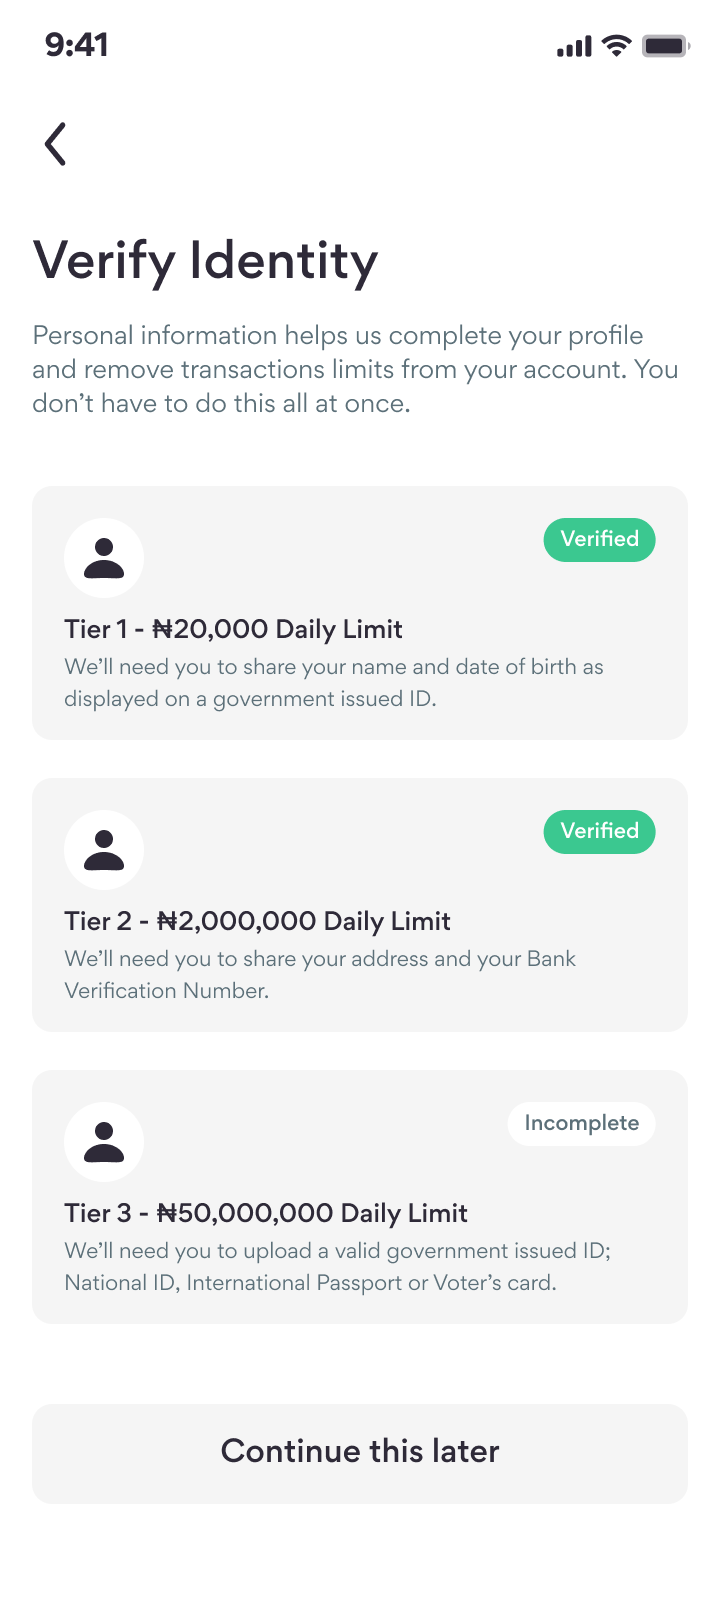Viewport: 720px width, 1600px height.
Task: Open Tier 1 - ₦20,000 Daily Limit title
Action: (x=233, y=629)
